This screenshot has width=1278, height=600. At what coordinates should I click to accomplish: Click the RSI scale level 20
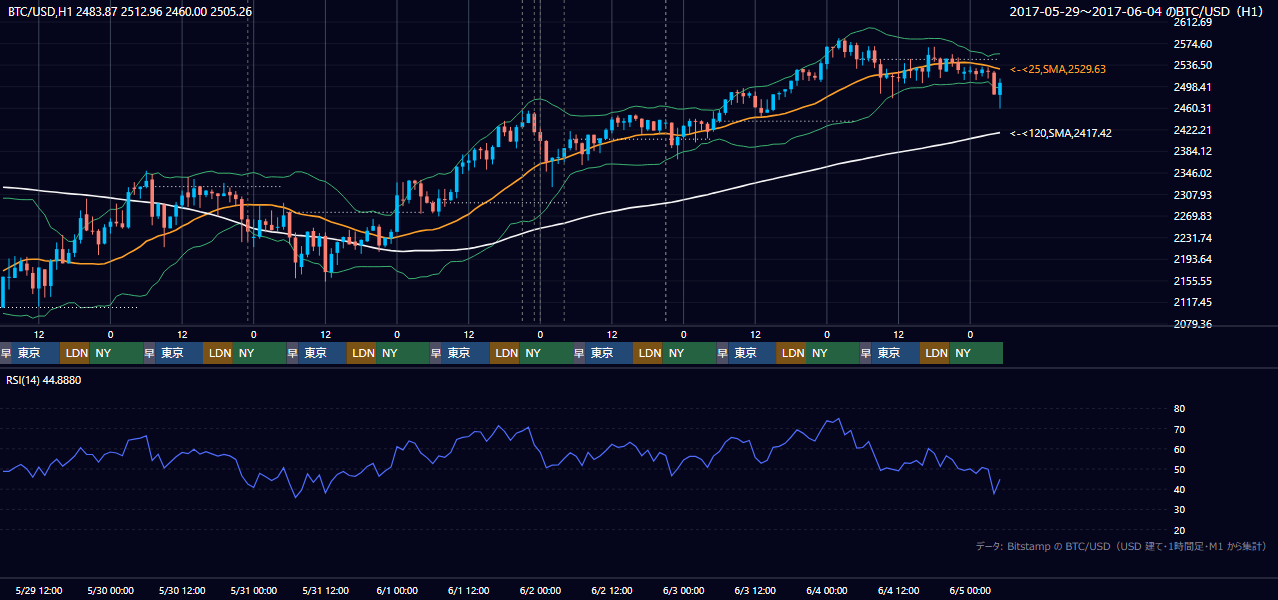[x=1179, y=530]
